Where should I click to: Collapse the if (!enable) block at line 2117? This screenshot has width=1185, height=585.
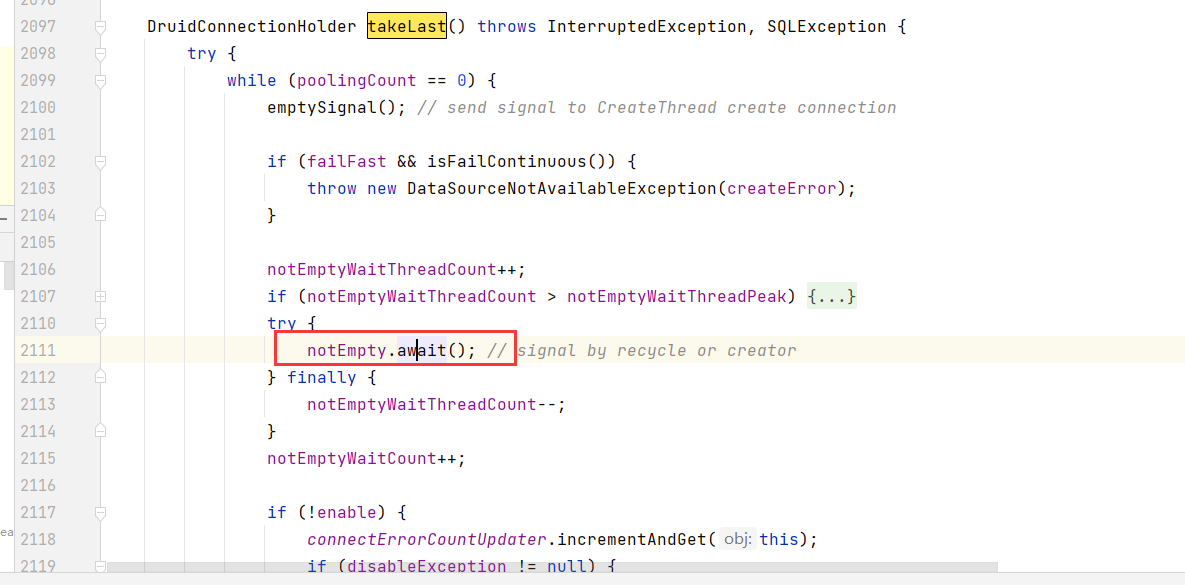[101, 512]
